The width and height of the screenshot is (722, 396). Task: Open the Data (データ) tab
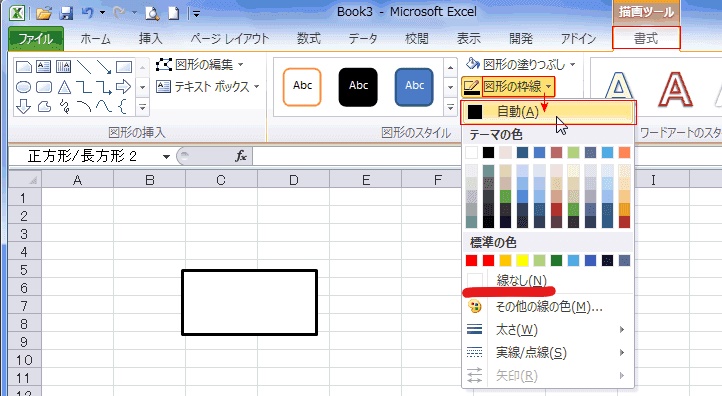pos(363,39)
